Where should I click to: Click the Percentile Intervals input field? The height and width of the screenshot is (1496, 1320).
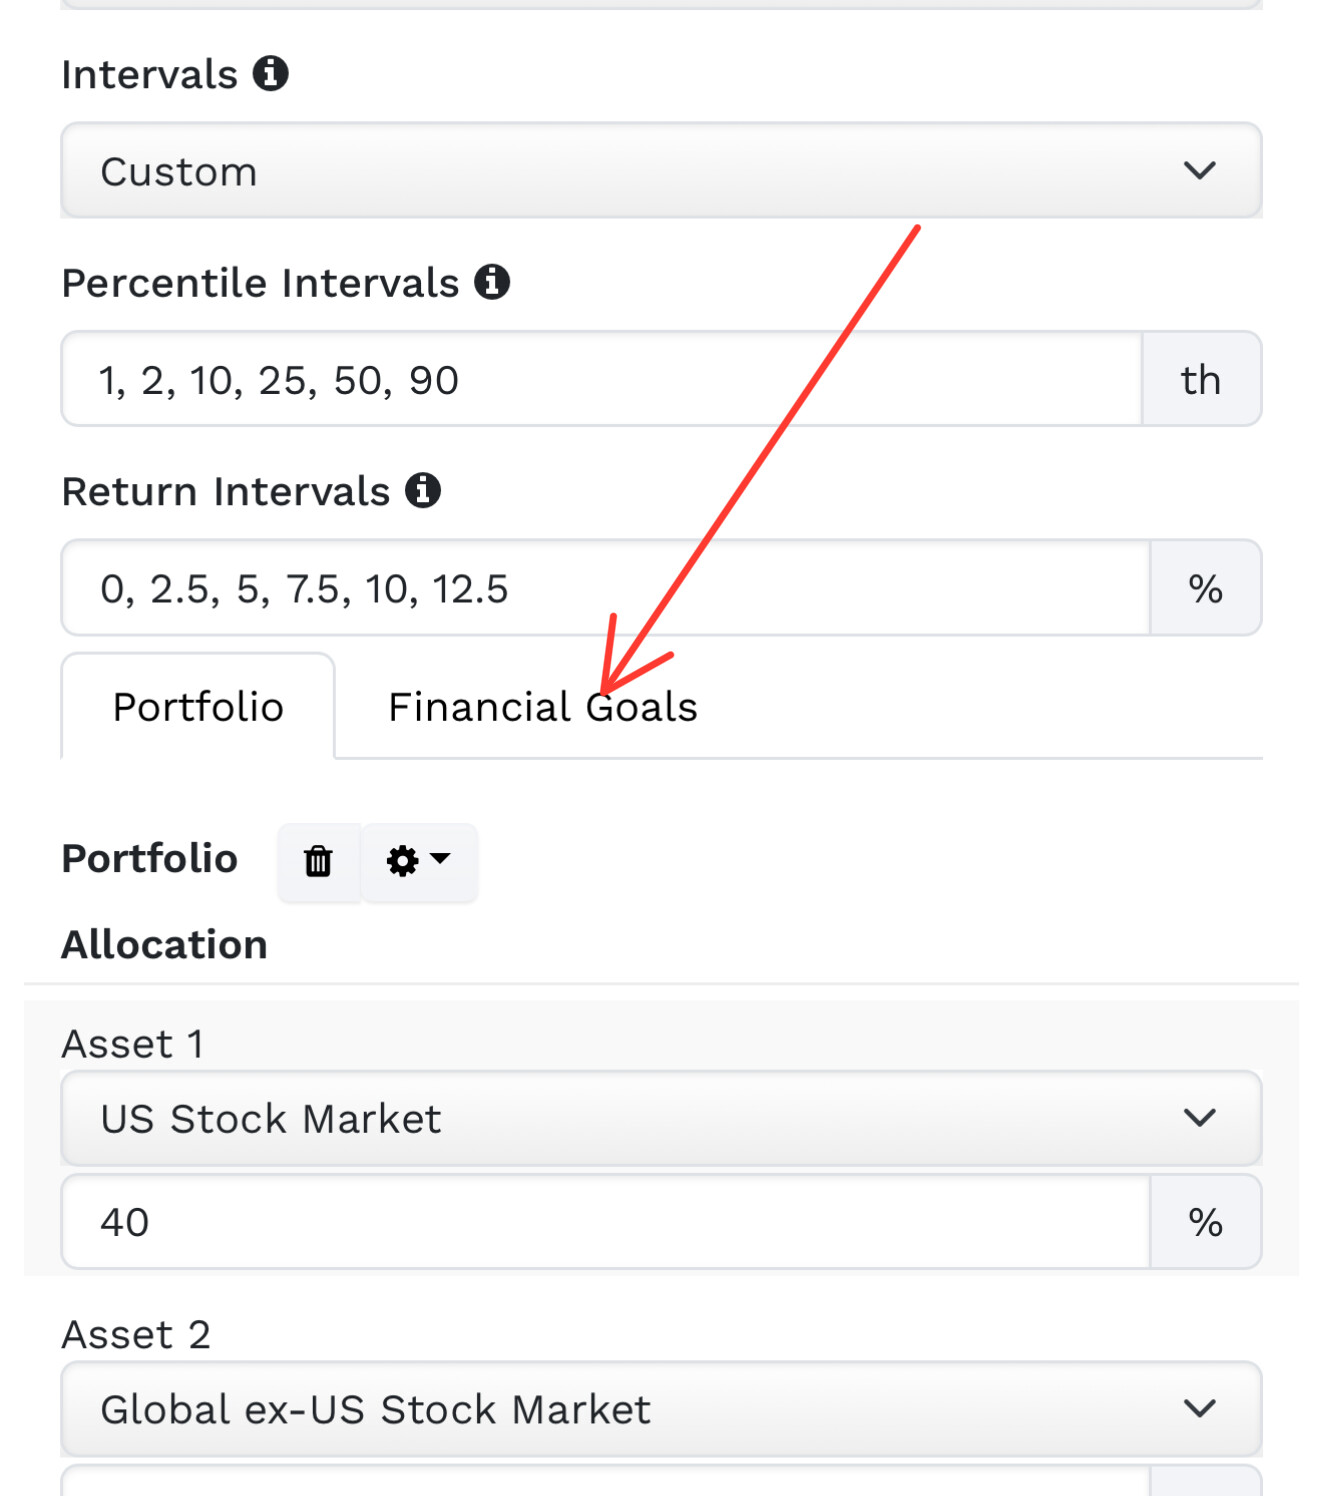(x=600, y=380)
